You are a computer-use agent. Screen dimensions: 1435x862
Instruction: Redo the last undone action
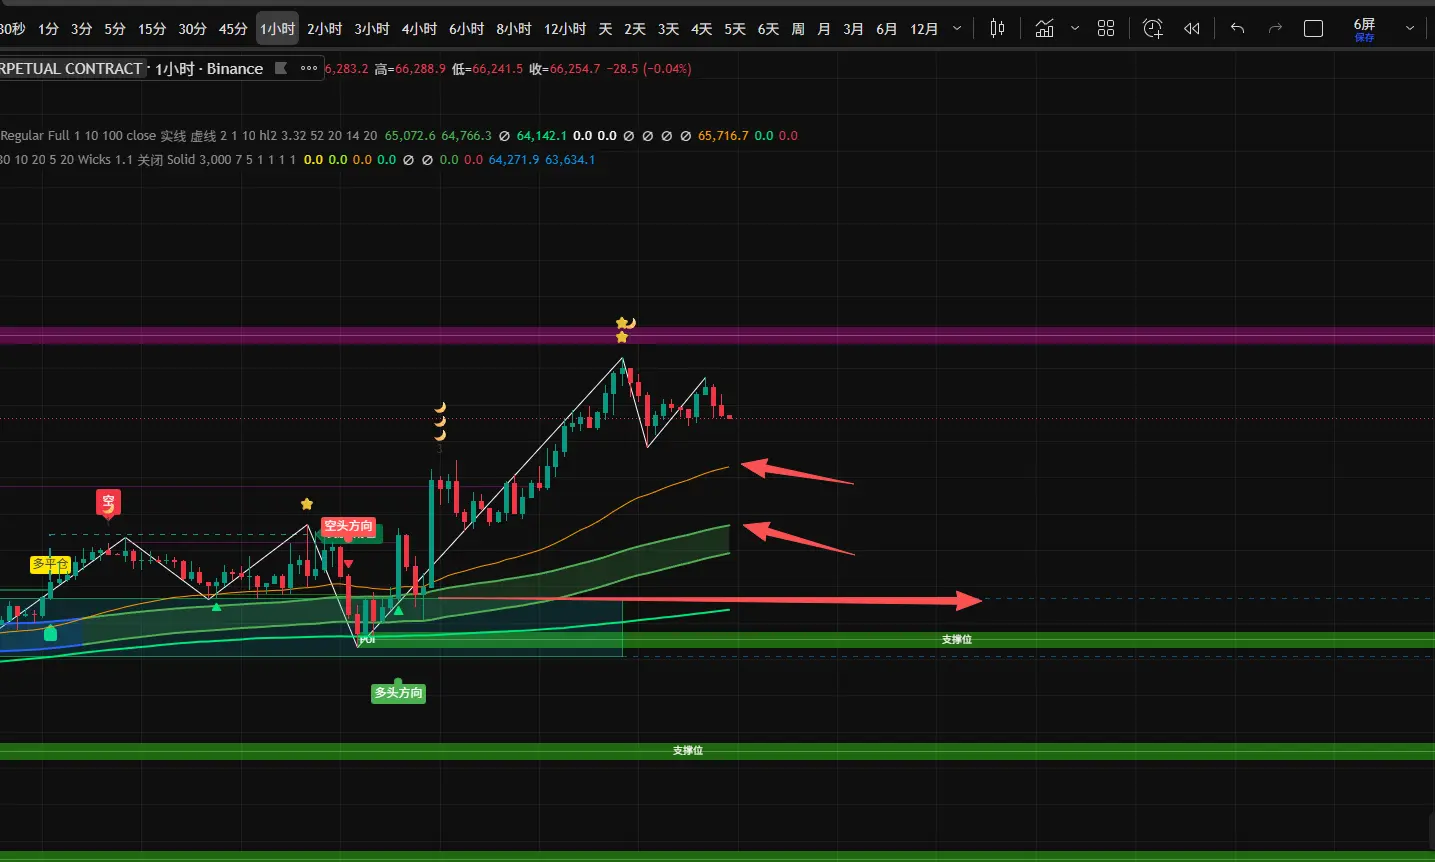(1275, 29)
